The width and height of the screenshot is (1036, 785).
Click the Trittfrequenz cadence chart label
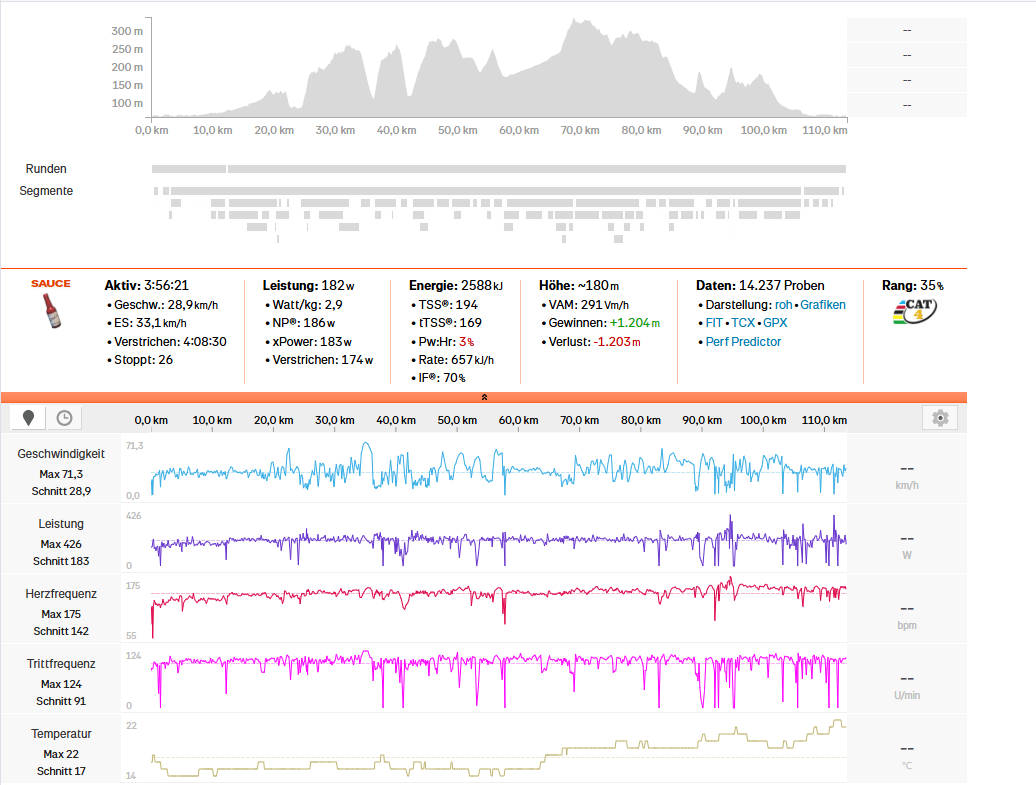[x=61, y=664]
